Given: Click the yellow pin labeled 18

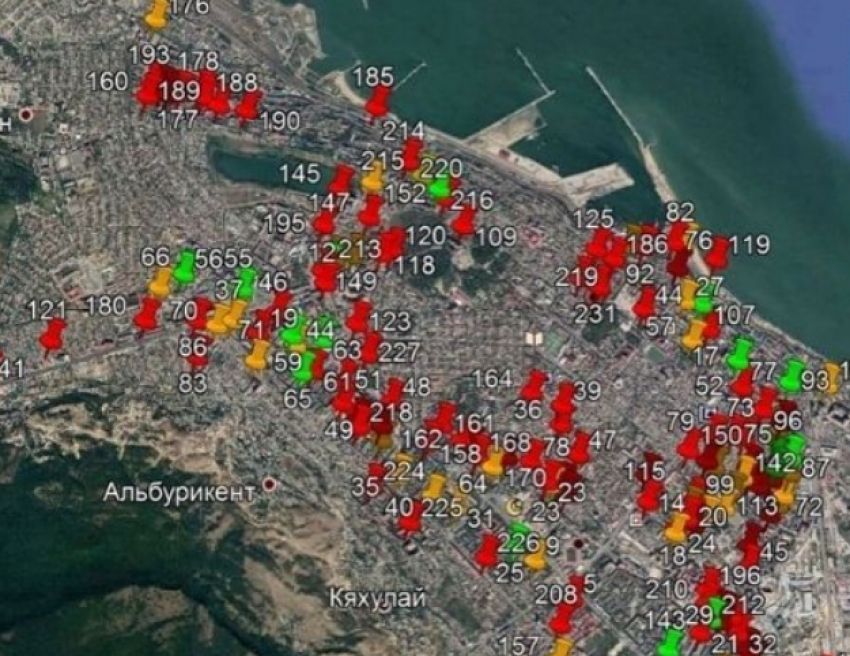Looking at the screenshot, I should [x=677, y=528].
